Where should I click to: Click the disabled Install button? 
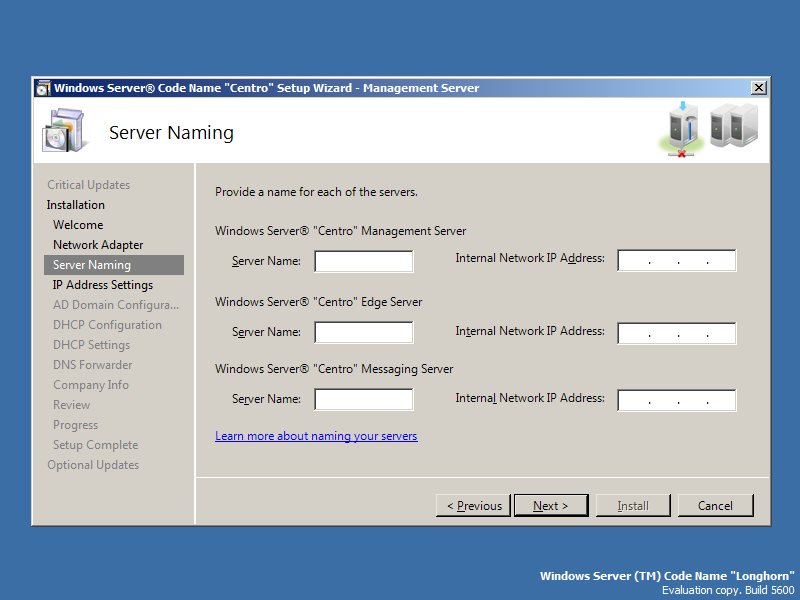[x=633, y=506]
